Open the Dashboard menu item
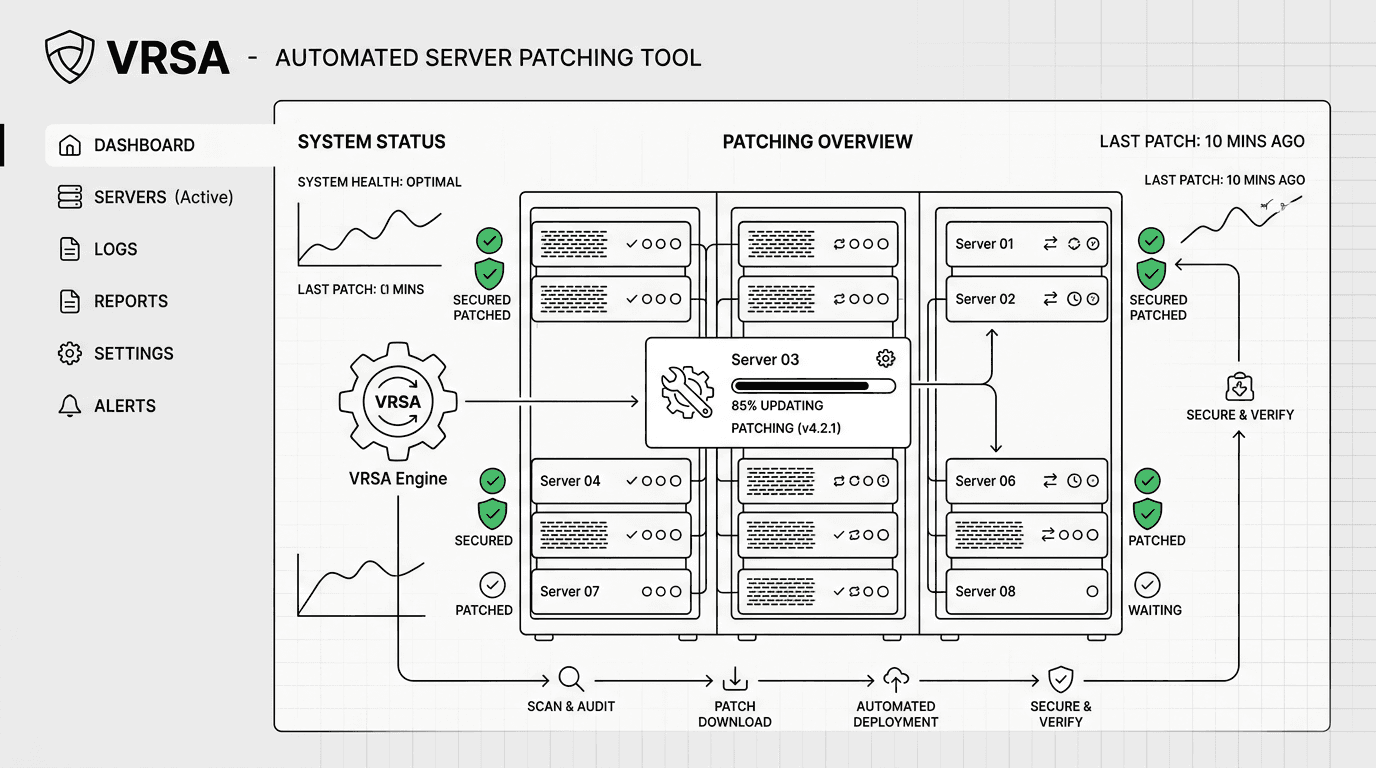 (144, 145)
